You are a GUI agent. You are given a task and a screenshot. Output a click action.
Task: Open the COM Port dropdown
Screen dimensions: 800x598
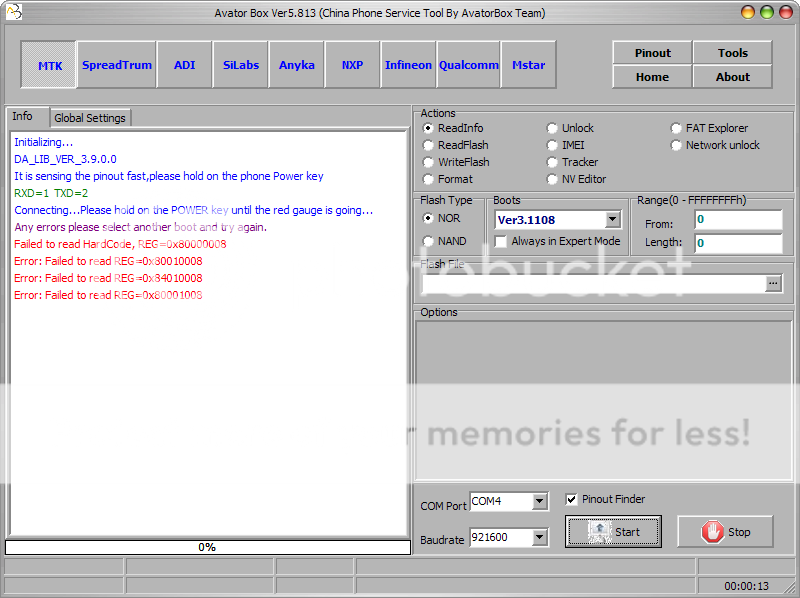[x=539, y=502]
